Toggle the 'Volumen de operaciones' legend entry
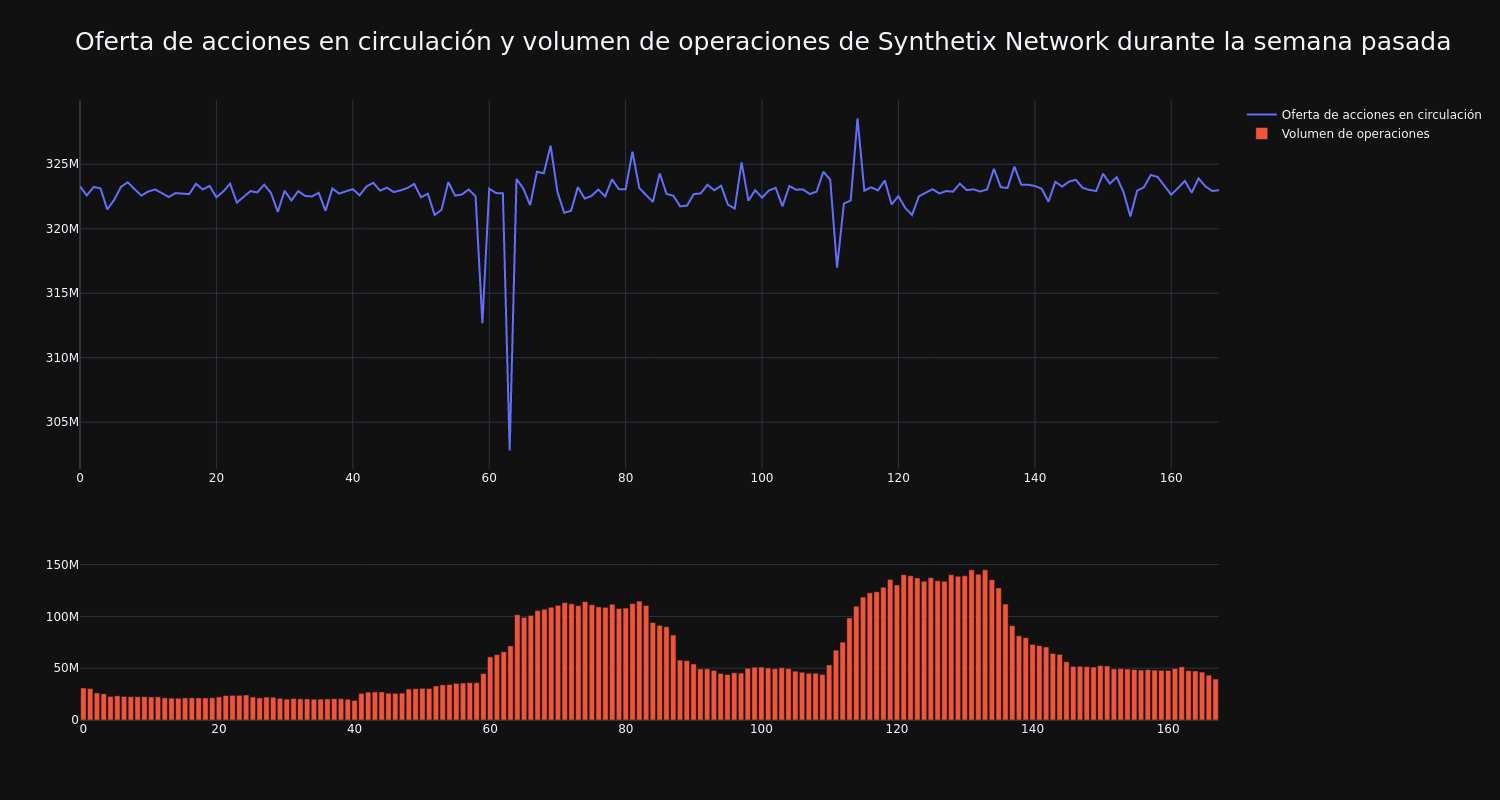The image size is (1500, 800). [1340, 134]
